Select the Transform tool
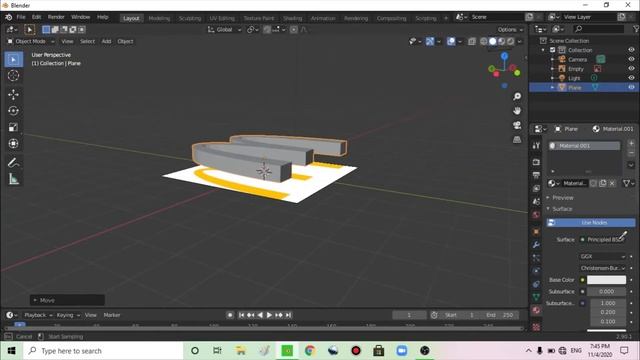640x360 pixels. coord(13,143)
